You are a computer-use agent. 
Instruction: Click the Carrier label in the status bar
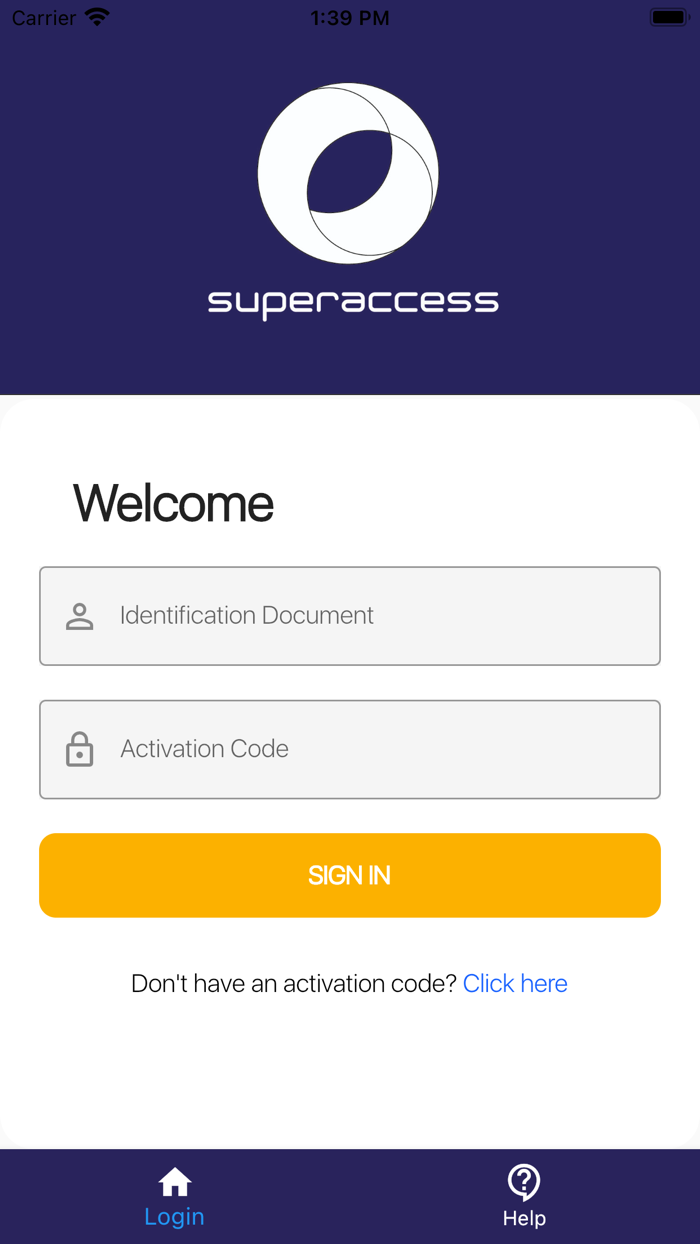click(x=42, y=17)
